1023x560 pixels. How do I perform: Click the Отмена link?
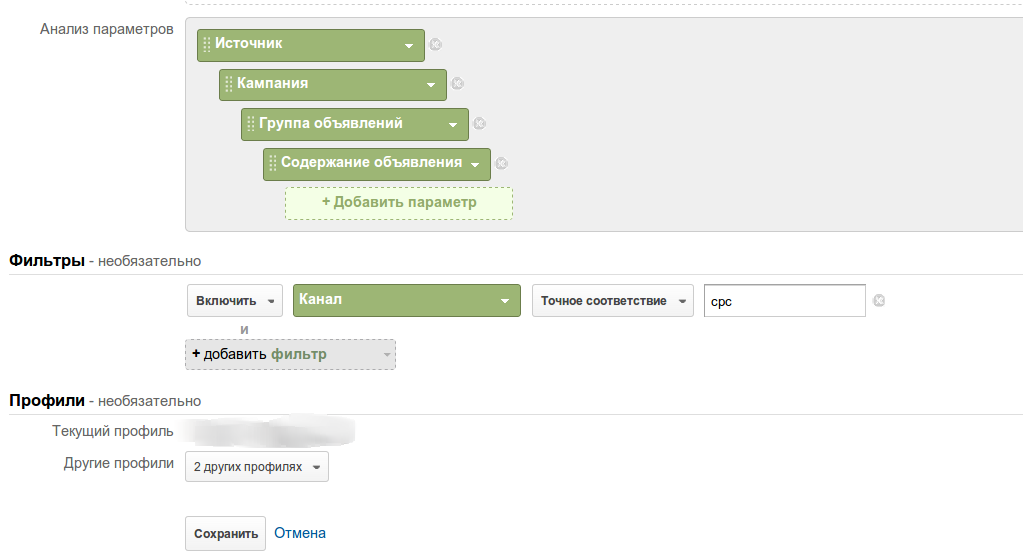pos(300,533)
